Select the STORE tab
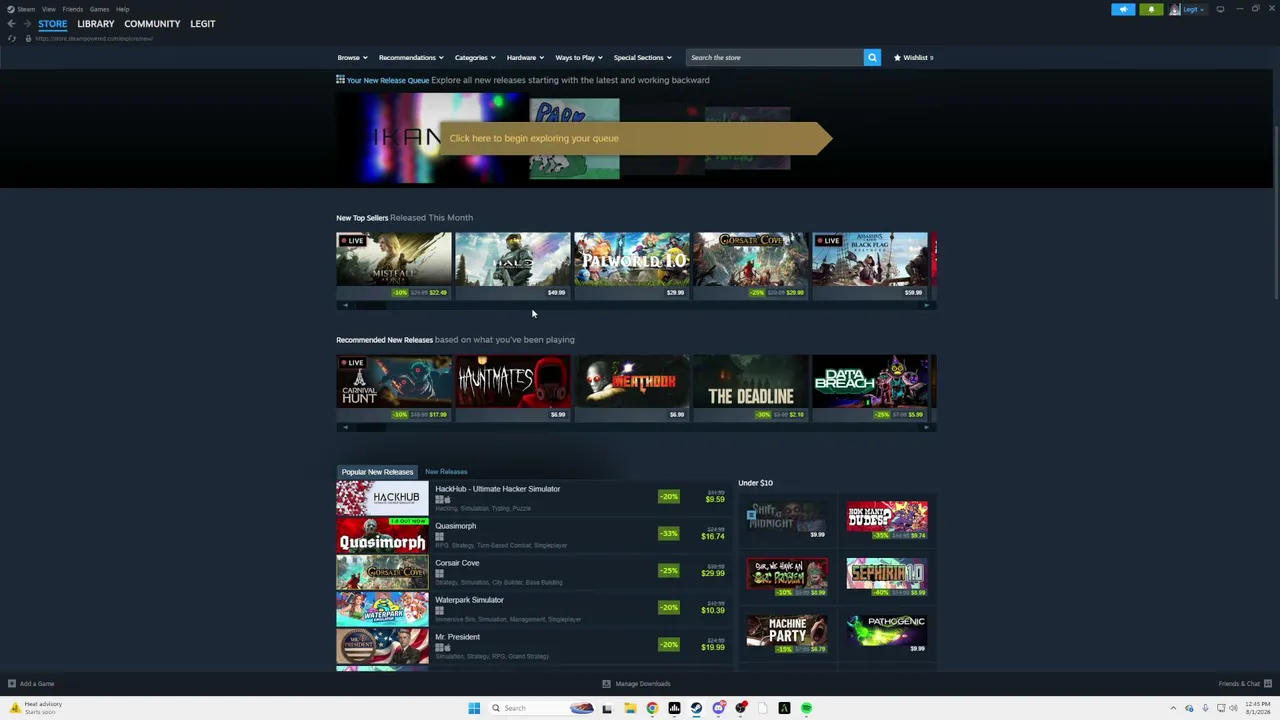1280x720 pixels. pos(53,24)
